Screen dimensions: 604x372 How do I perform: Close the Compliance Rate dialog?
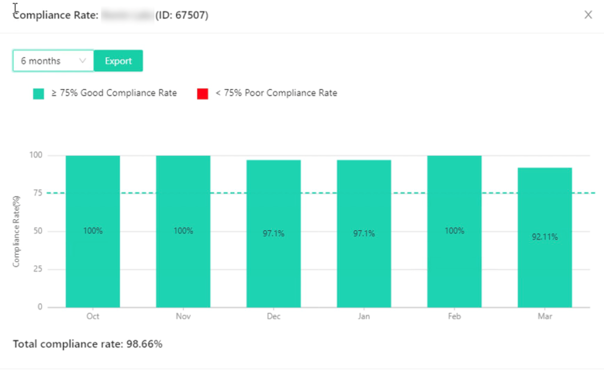(588, 15)
